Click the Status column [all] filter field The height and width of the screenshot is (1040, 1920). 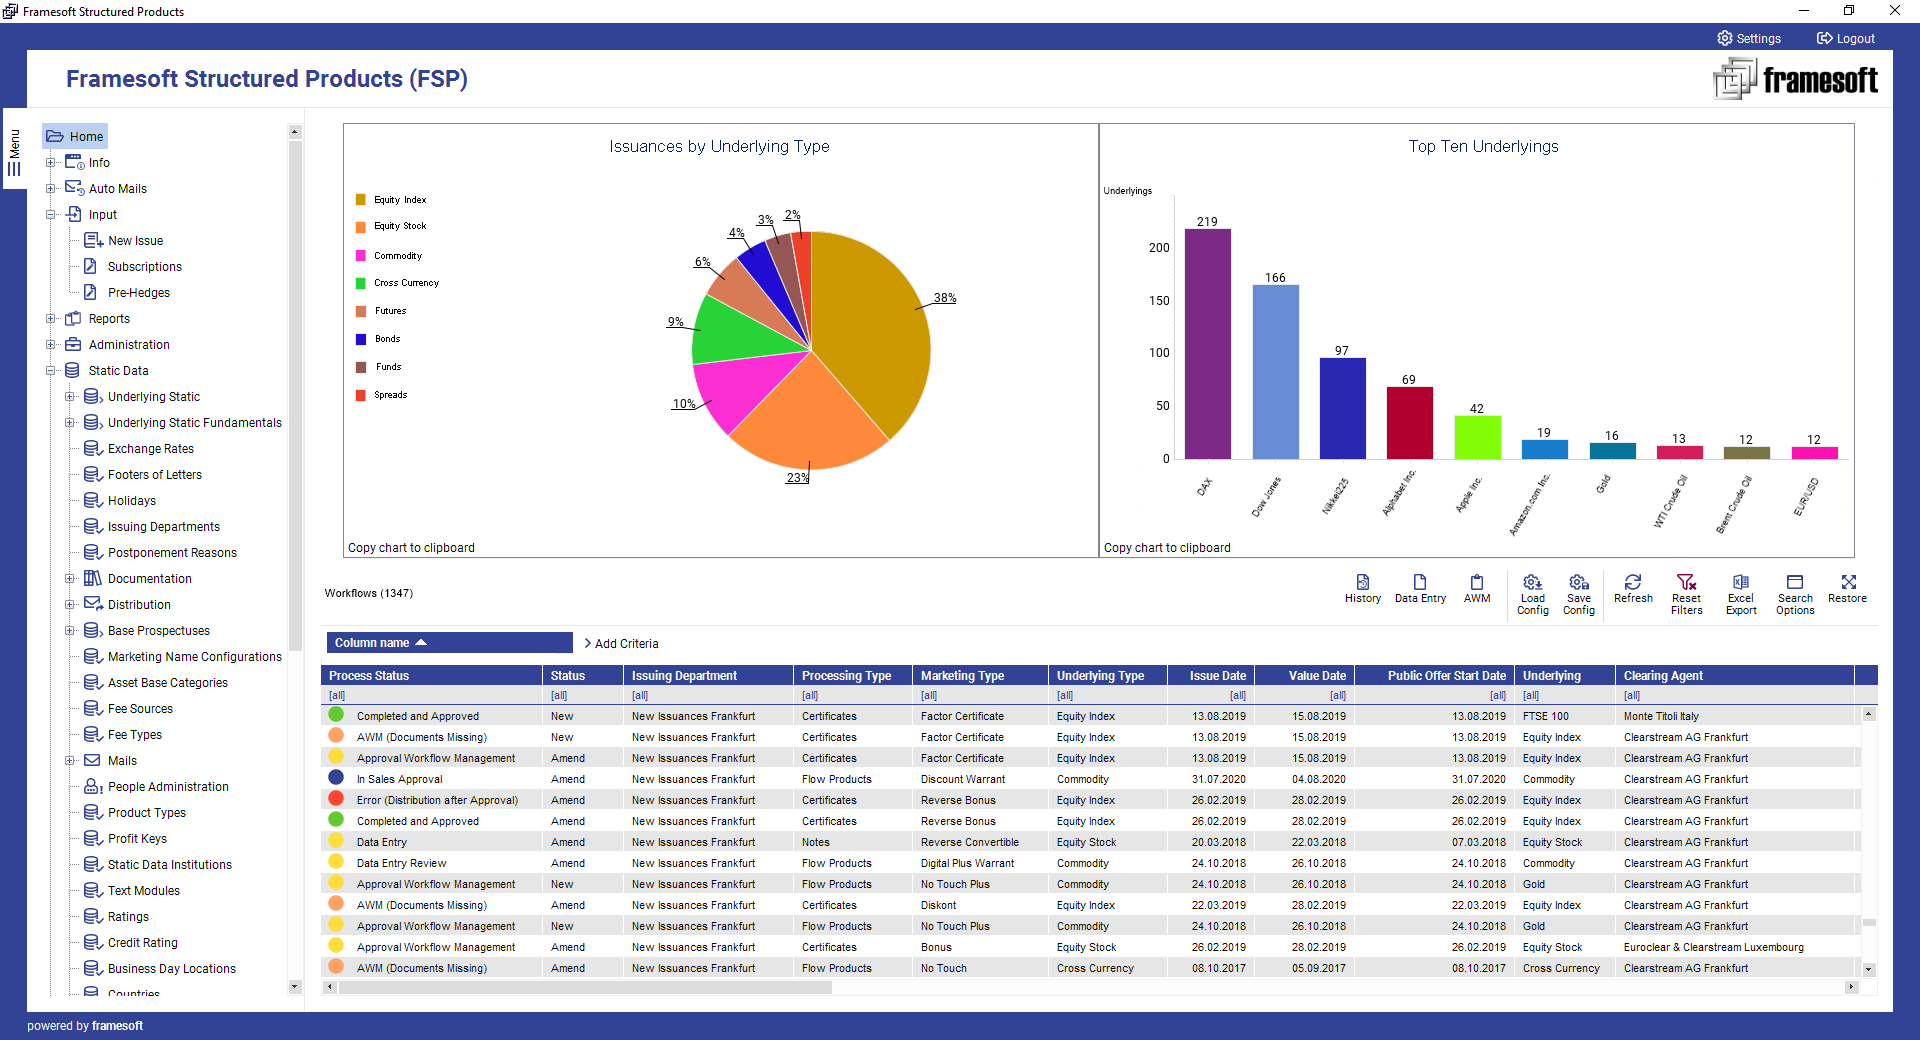pos(583,695)
